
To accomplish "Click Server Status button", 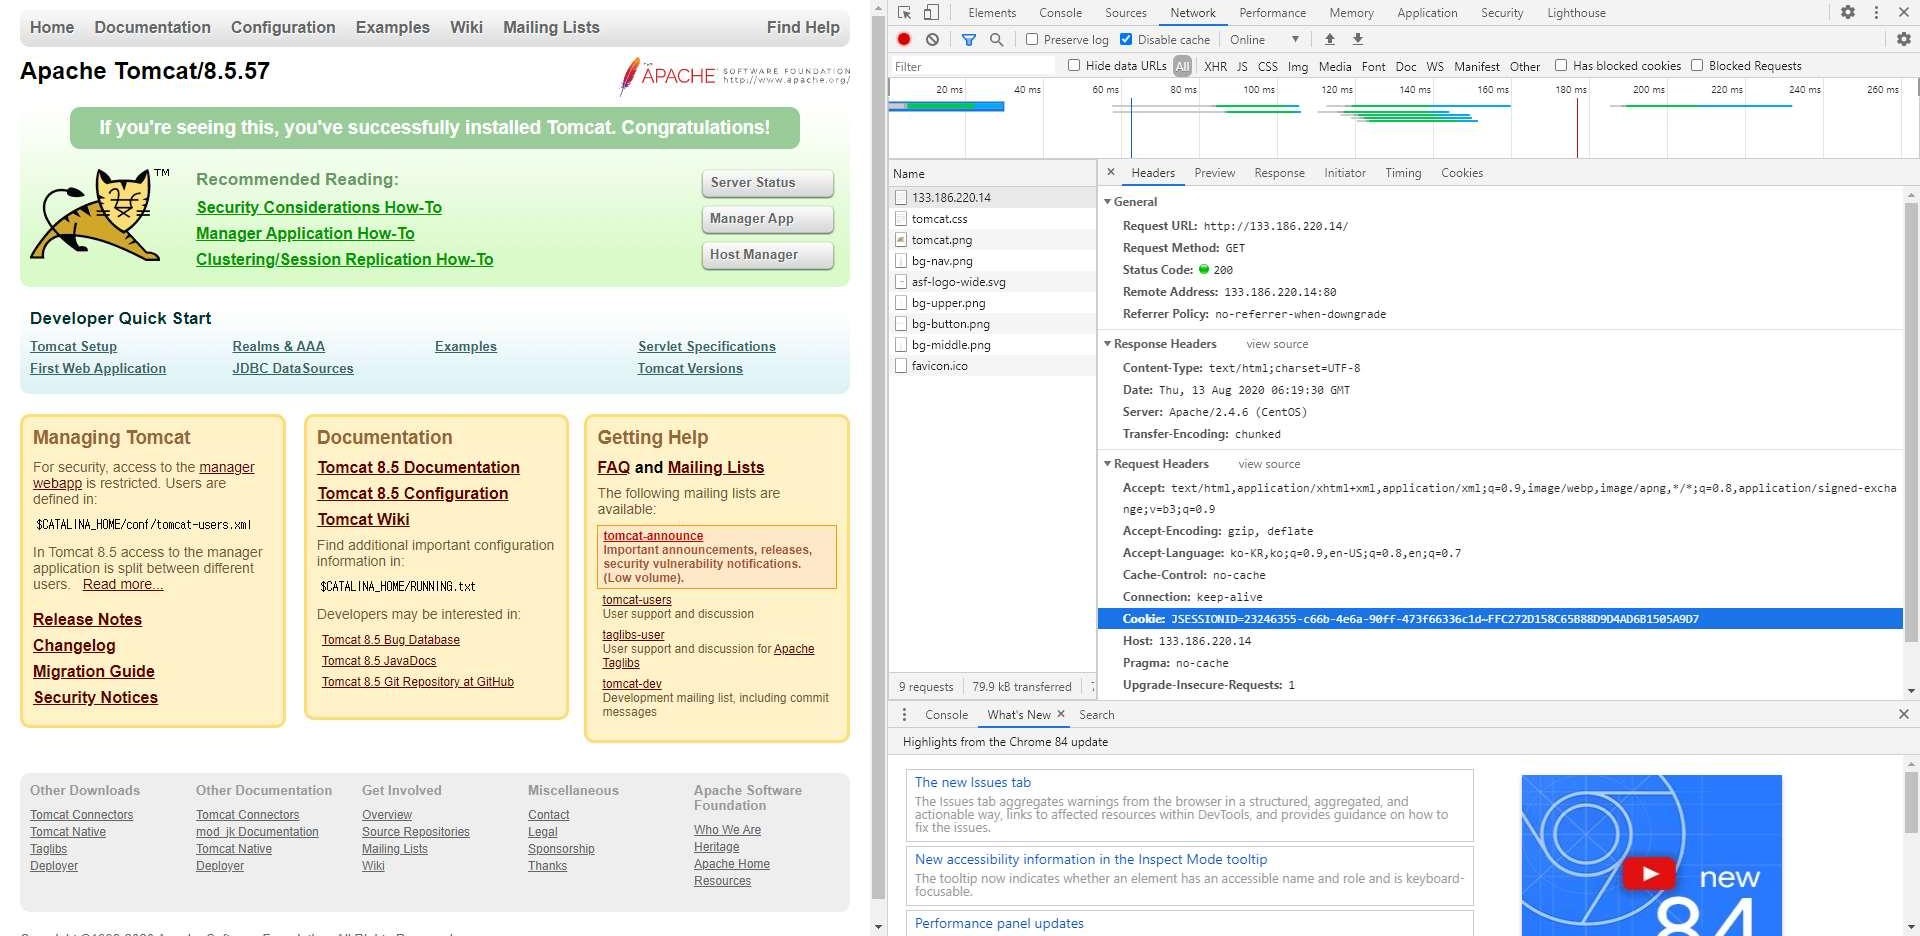I will click(x=767, y=183).
